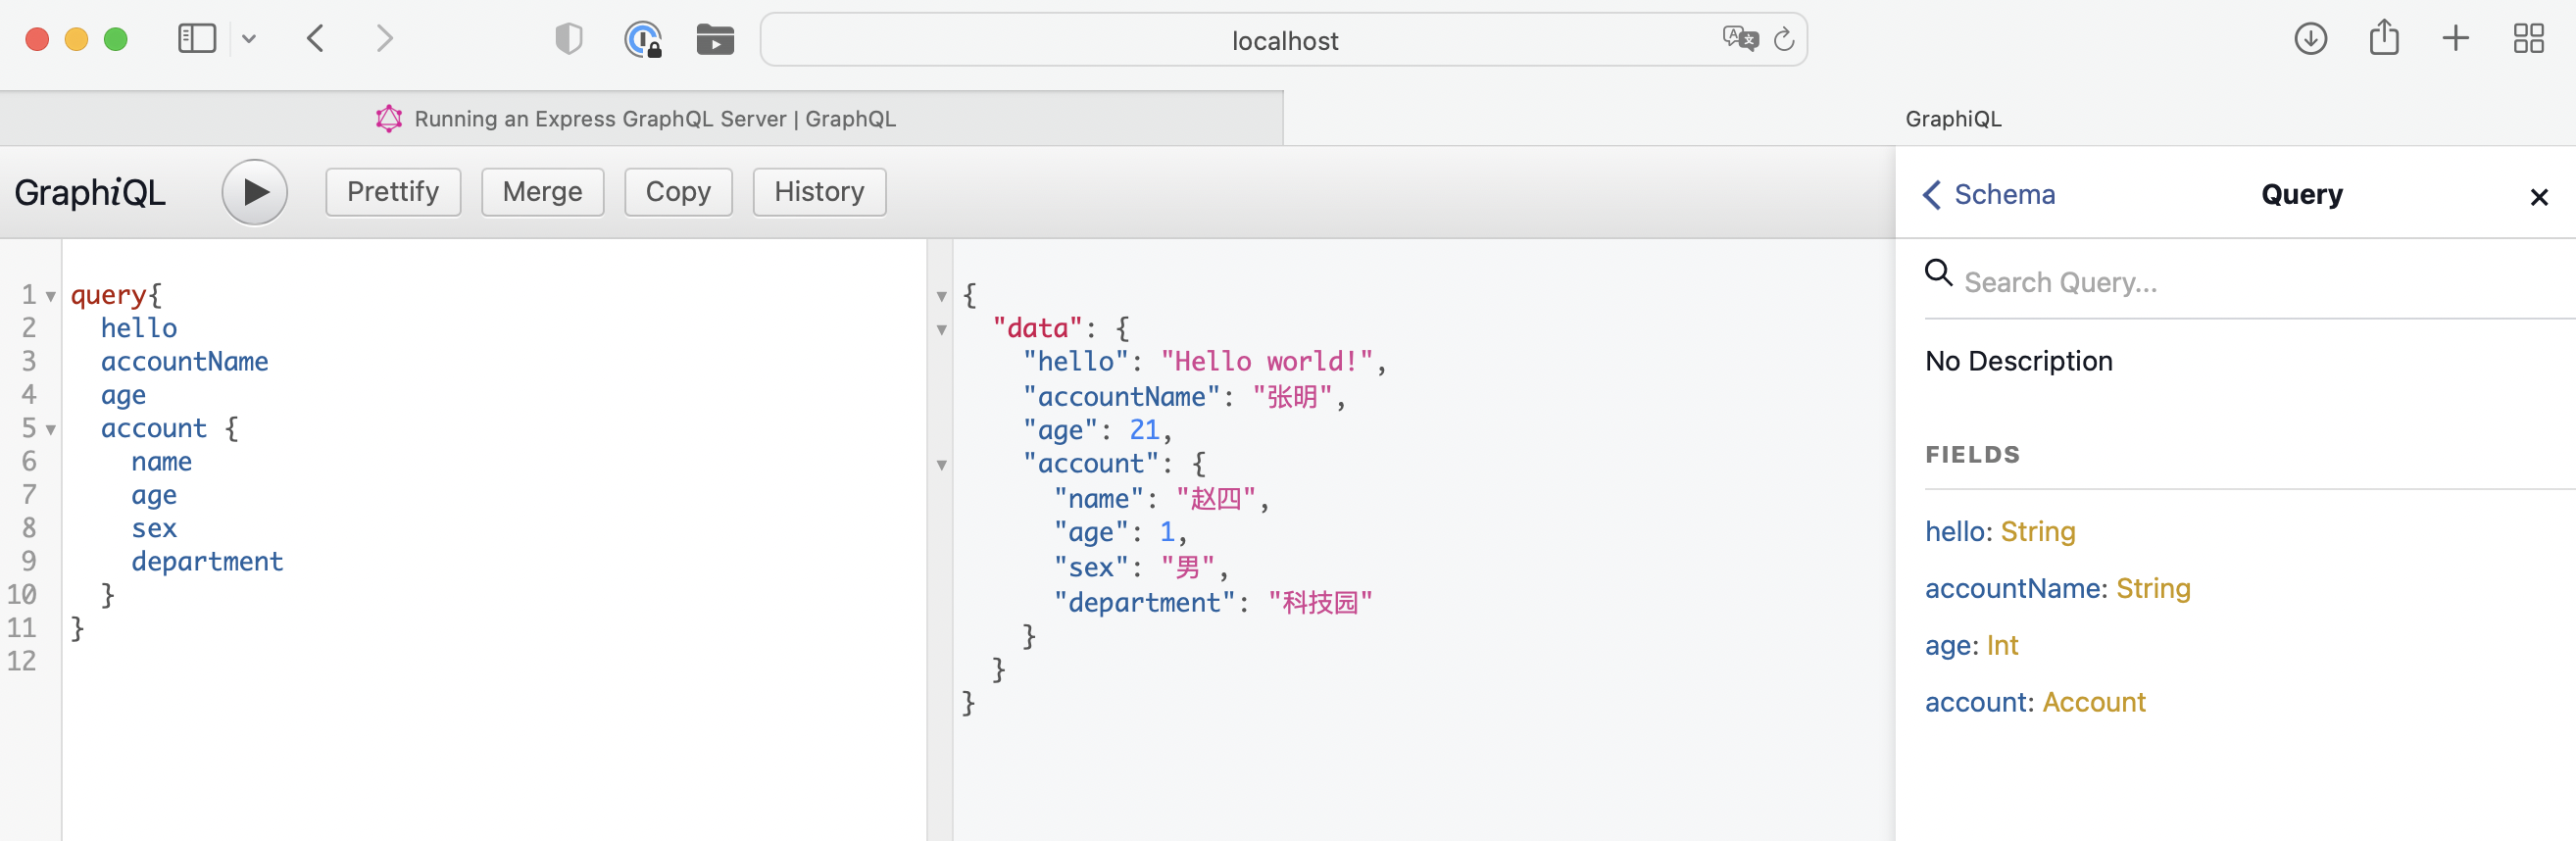Toggle the Safari sidebar
This screenshot has width=2576, height=841.
197,39
